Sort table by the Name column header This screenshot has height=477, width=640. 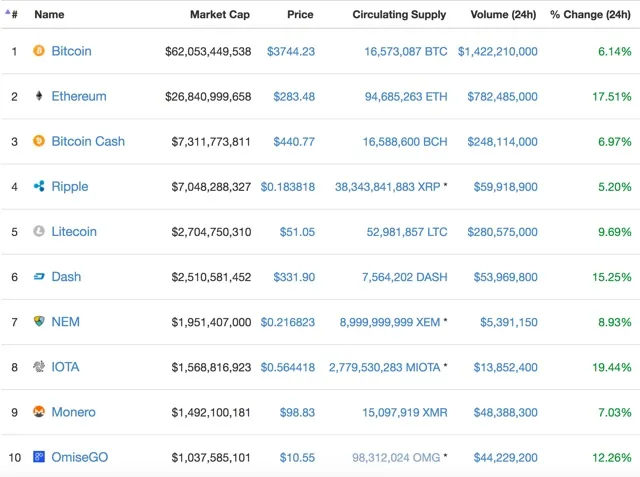point(49,15)
